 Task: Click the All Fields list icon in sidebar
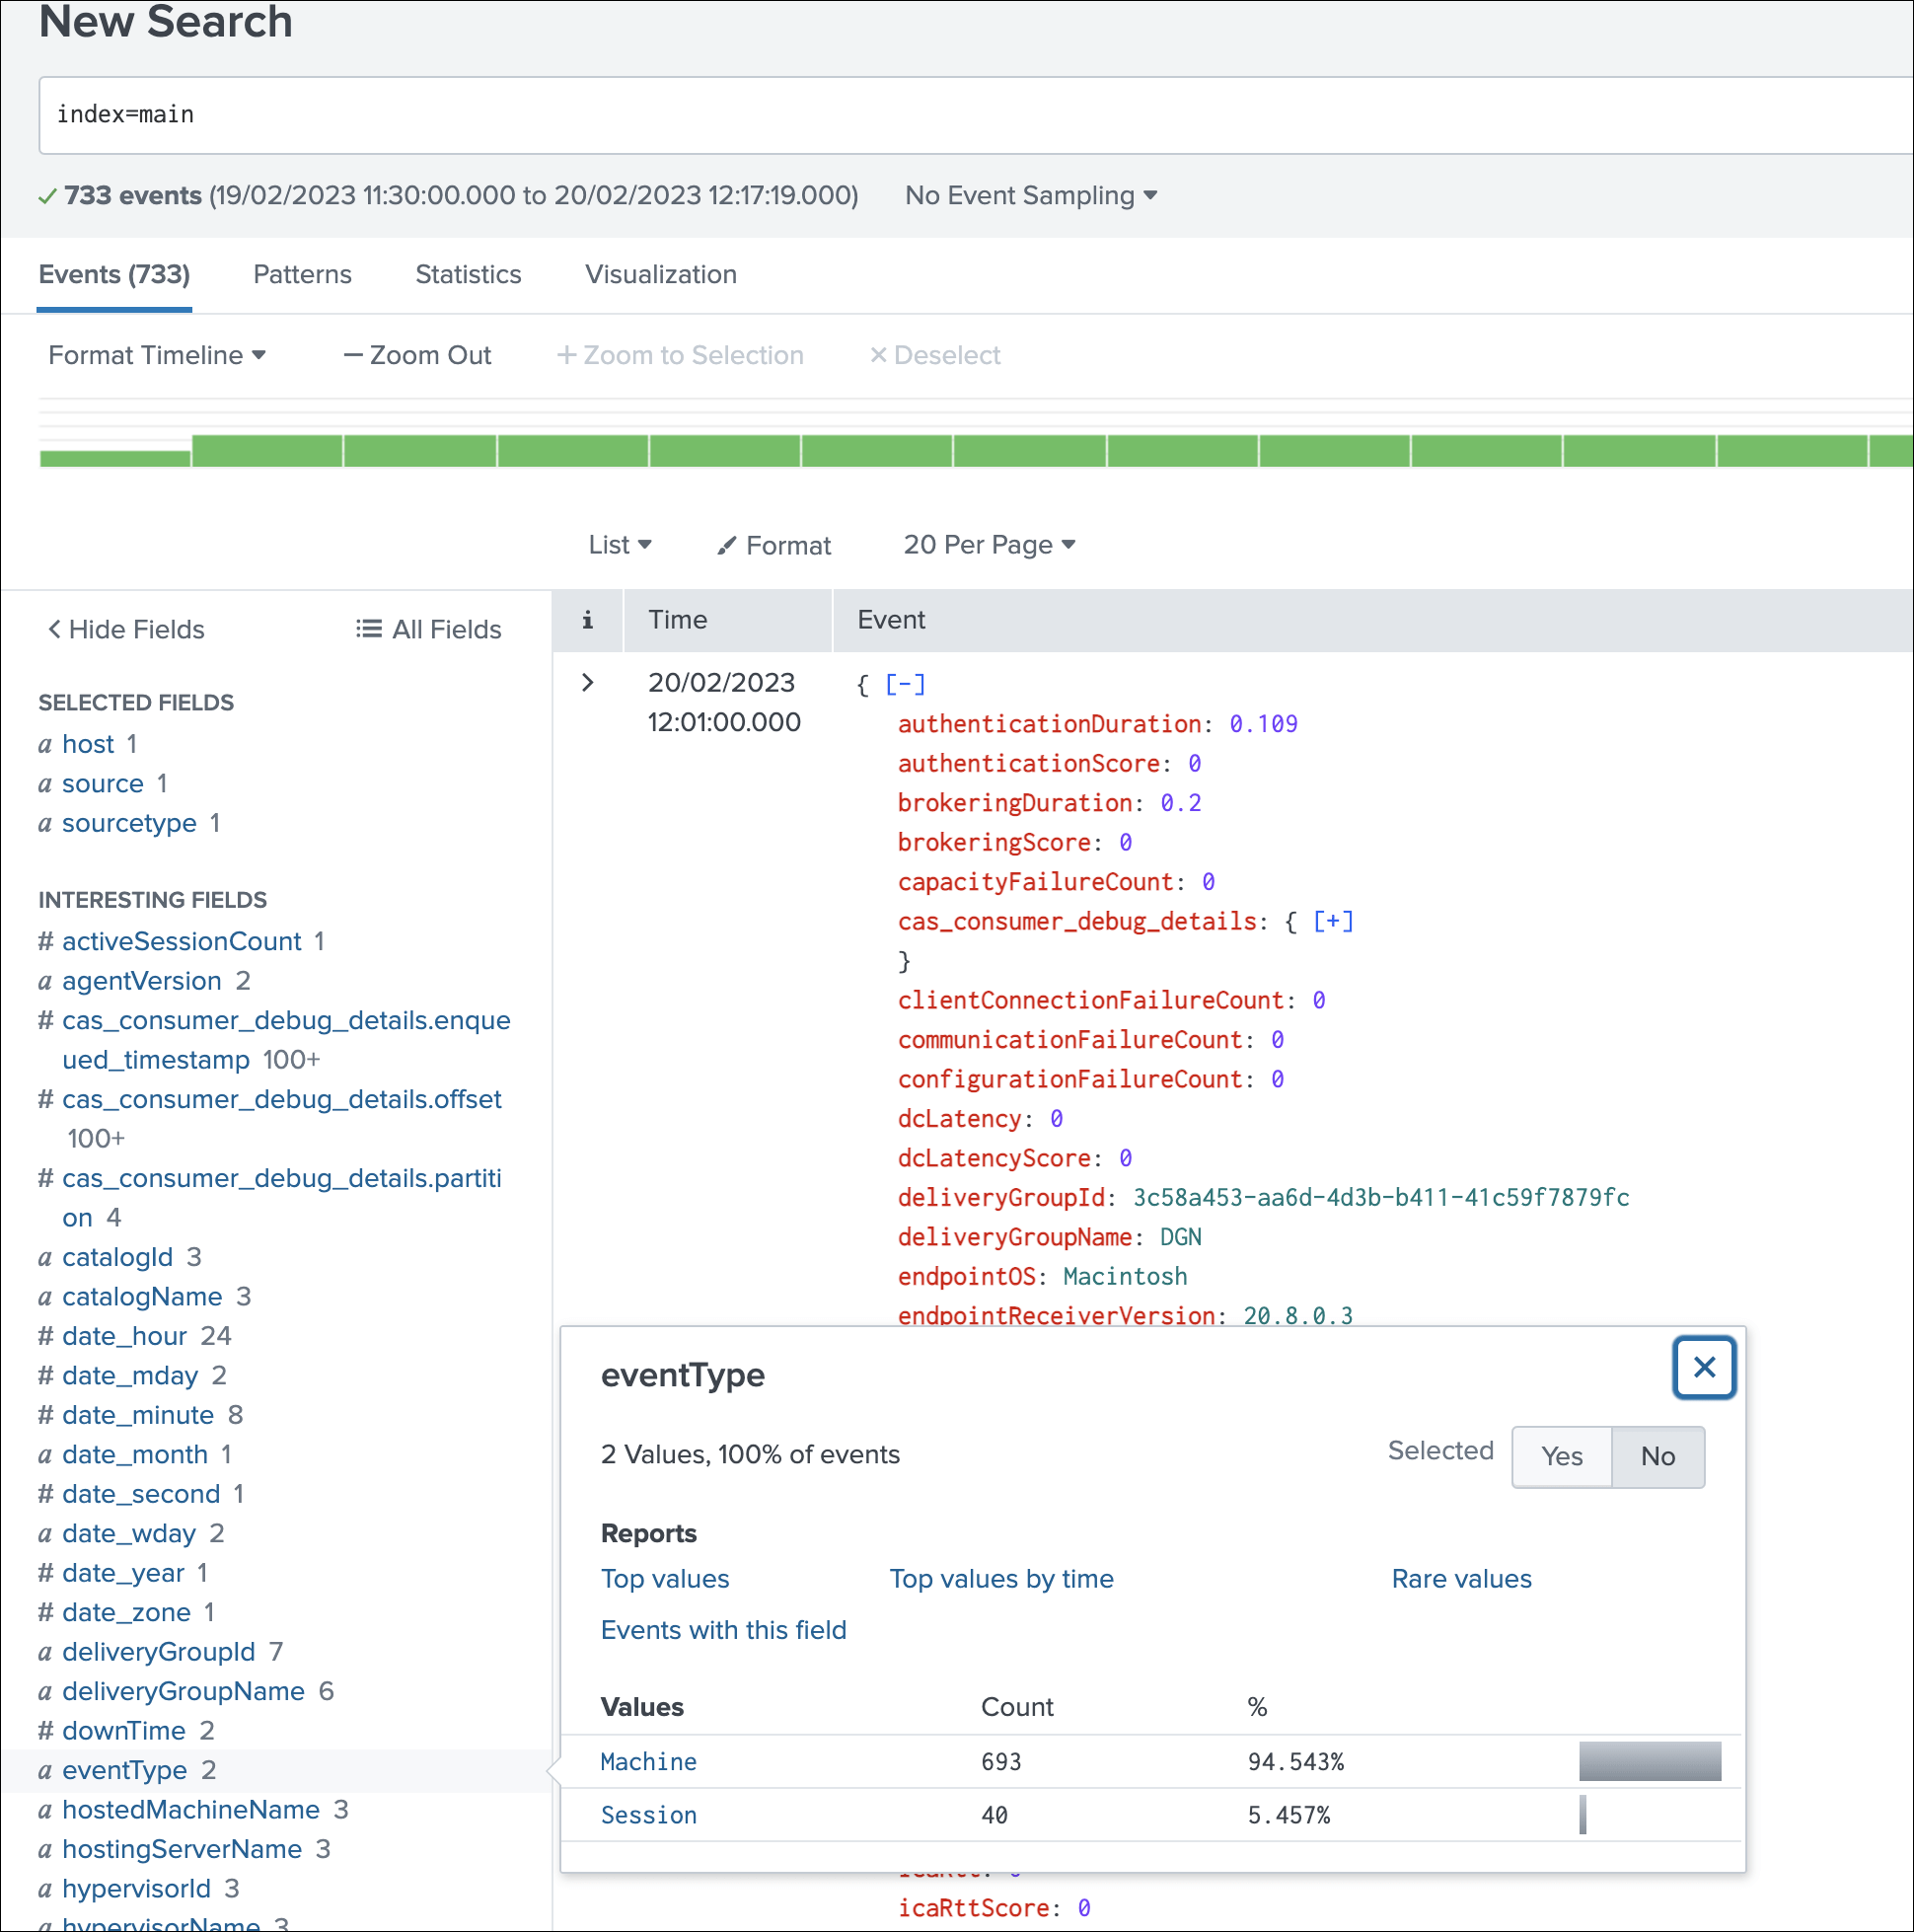point(368,628)
